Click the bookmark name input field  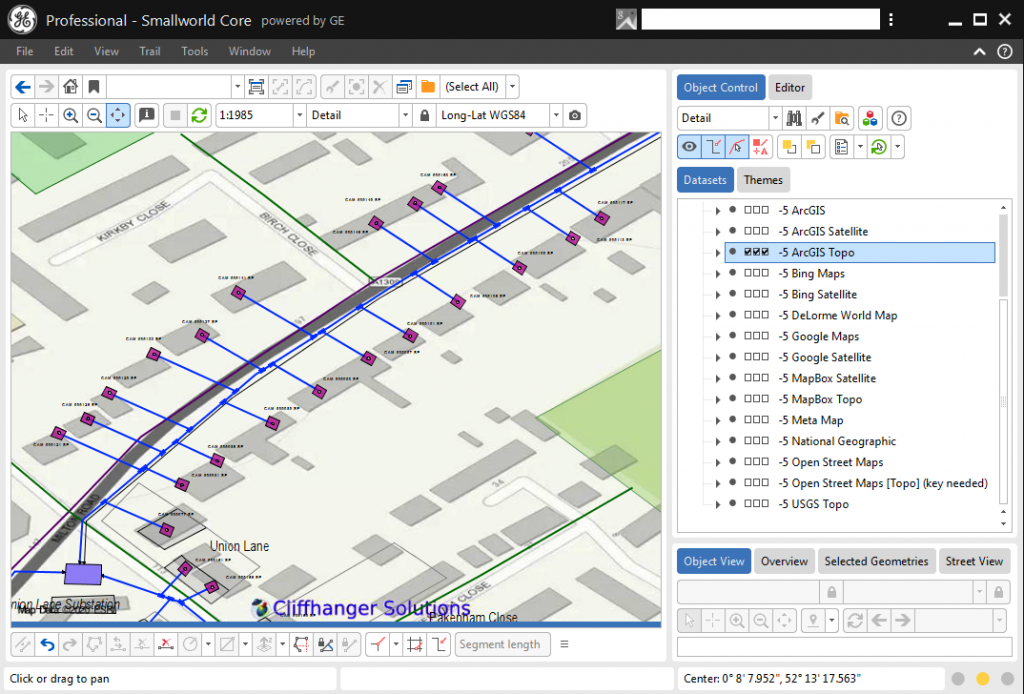click(x=168, y=87)
